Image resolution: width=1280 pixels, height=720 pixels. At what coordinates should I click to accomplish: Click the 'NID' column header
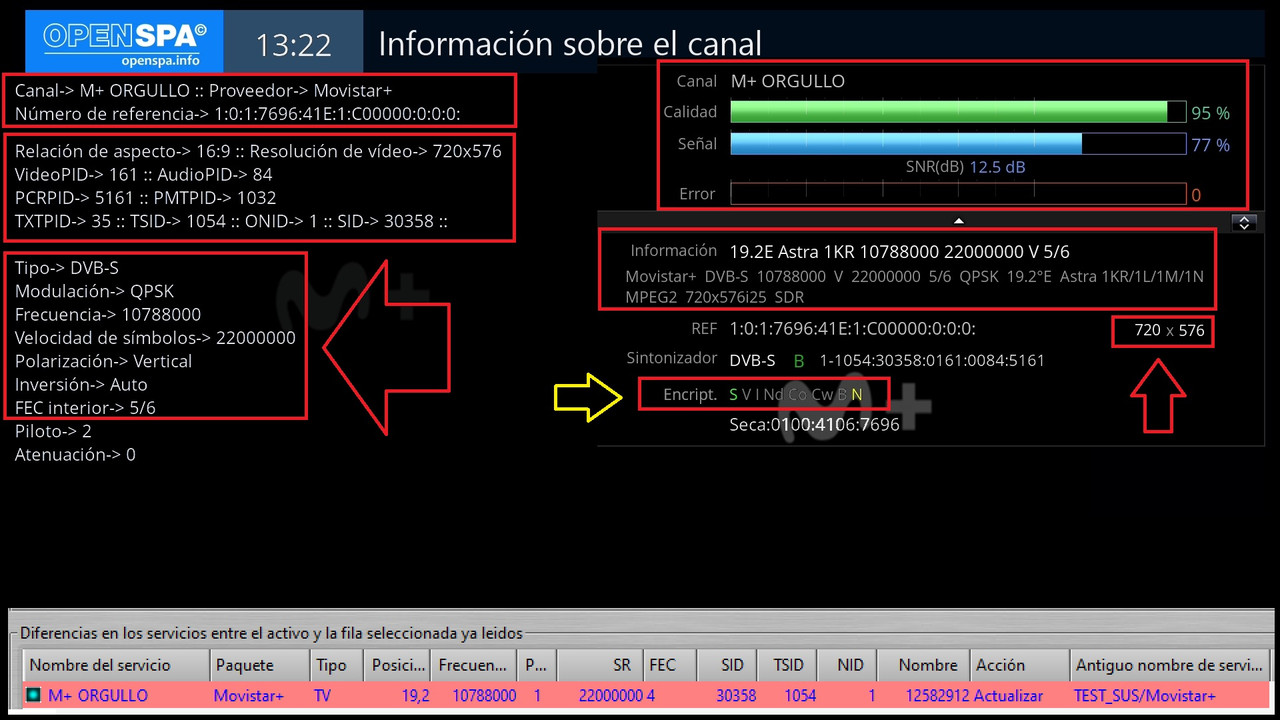point(849,665)
